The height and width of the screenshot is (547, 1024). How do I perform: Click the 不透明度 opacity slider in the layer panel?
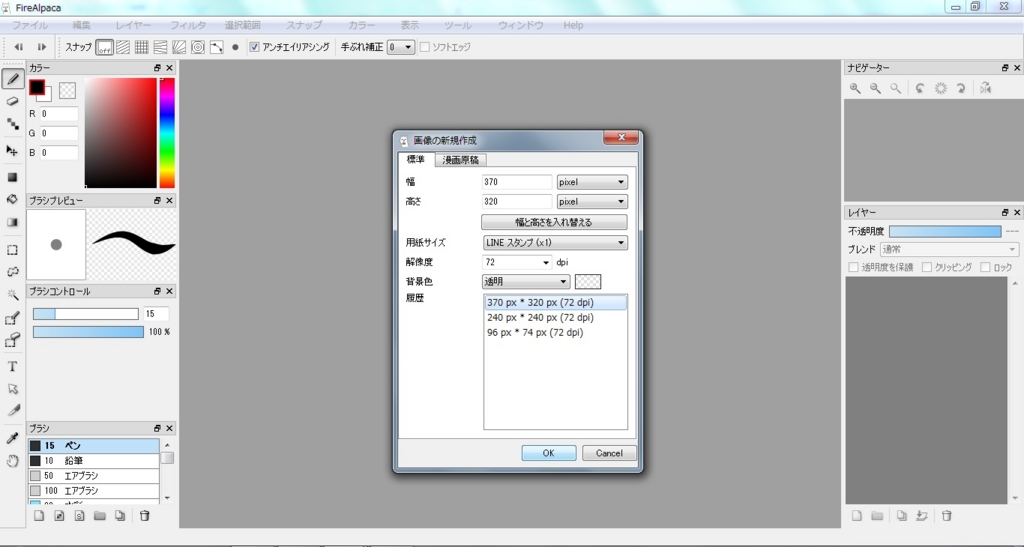click(945, 231)
